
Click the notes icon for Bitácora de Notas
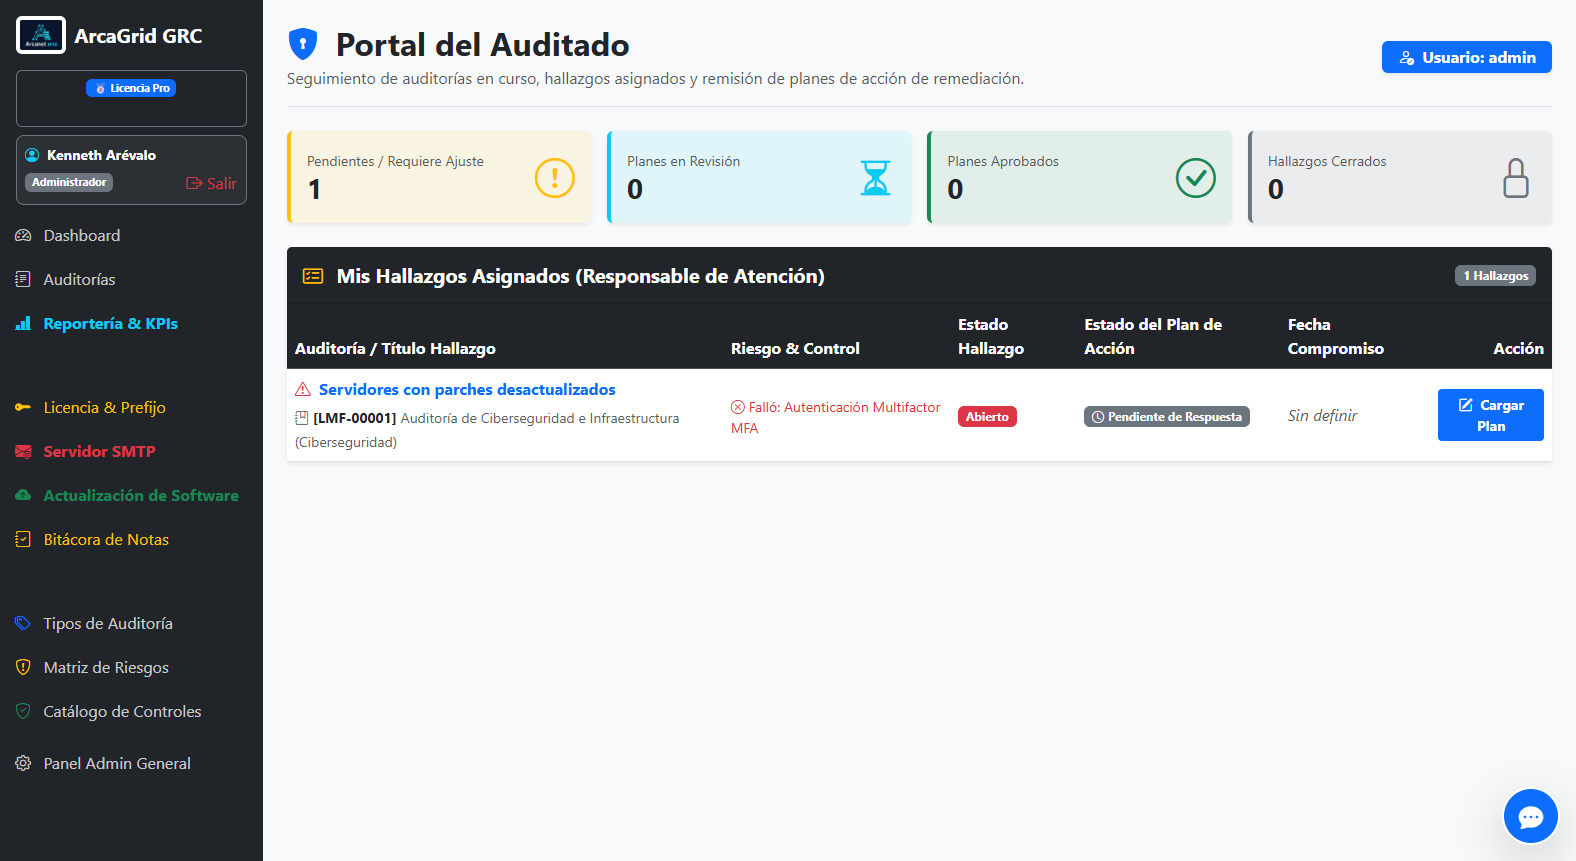click(x=23, y=539)
